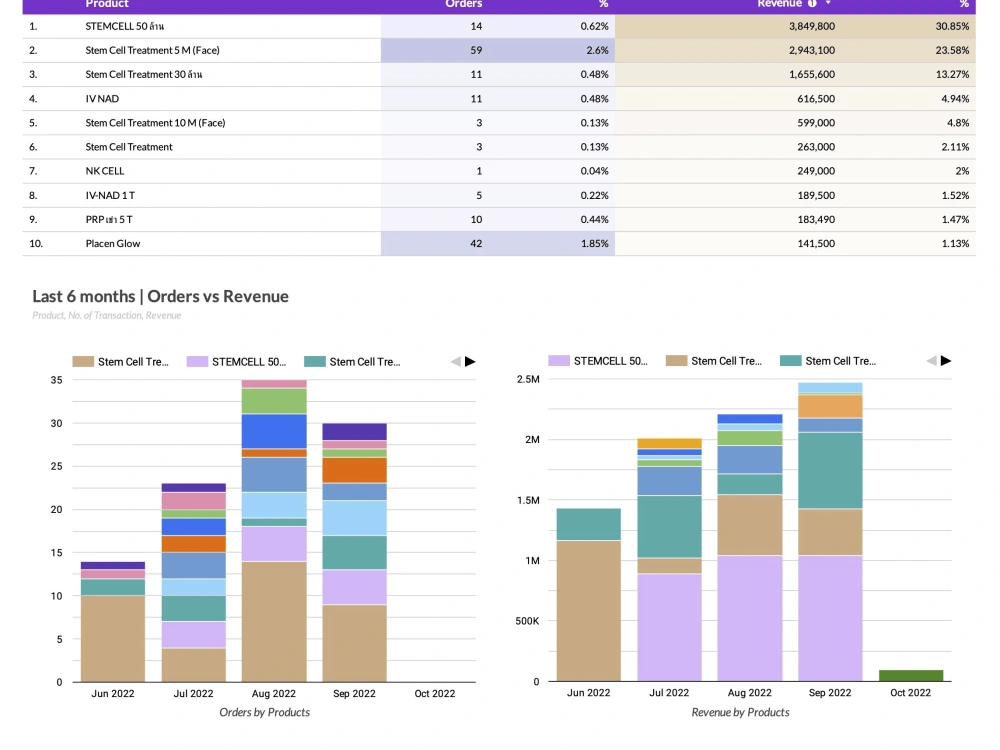This screenshot has height=750, width=1000.
Task: Click the tan Stem Cell Tre... legend swatch in Orders chart
Action: tap(83, 362)
